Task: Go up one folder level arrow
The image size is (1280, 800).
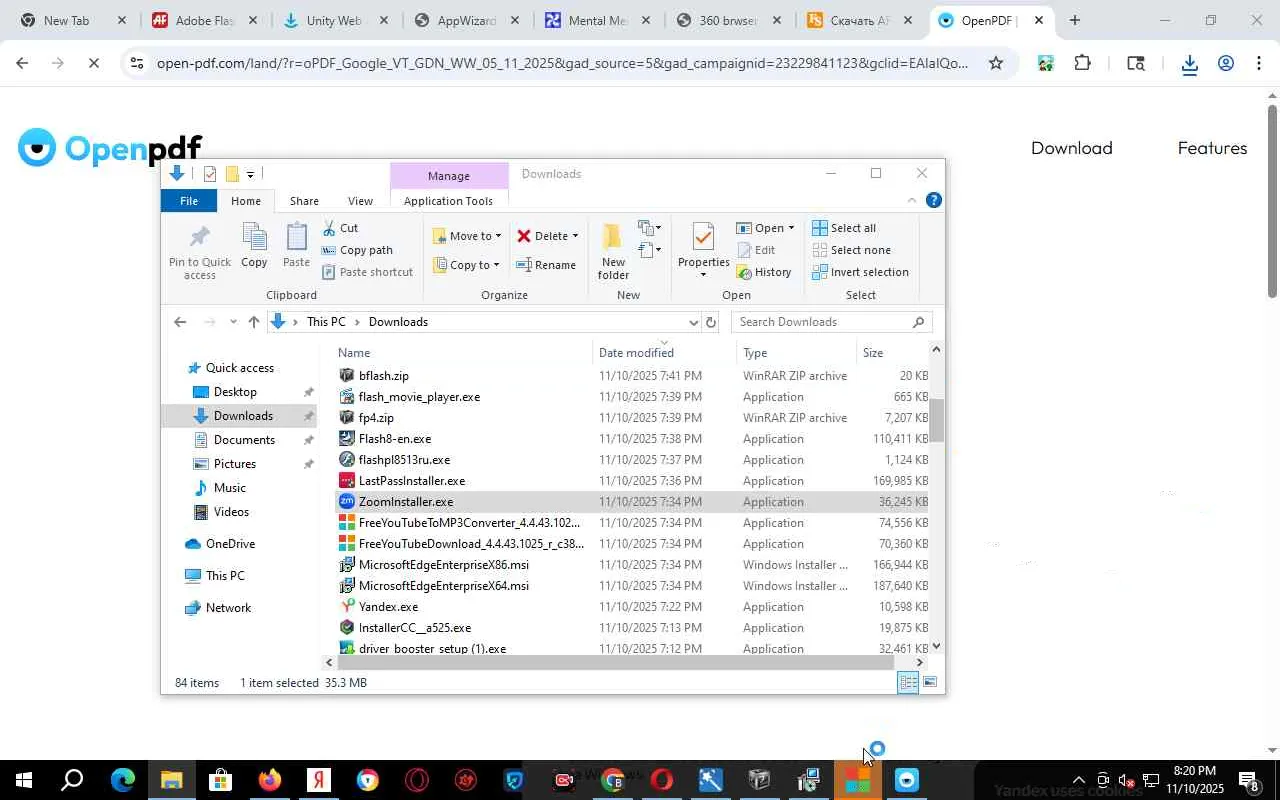Action: point(254,322)
